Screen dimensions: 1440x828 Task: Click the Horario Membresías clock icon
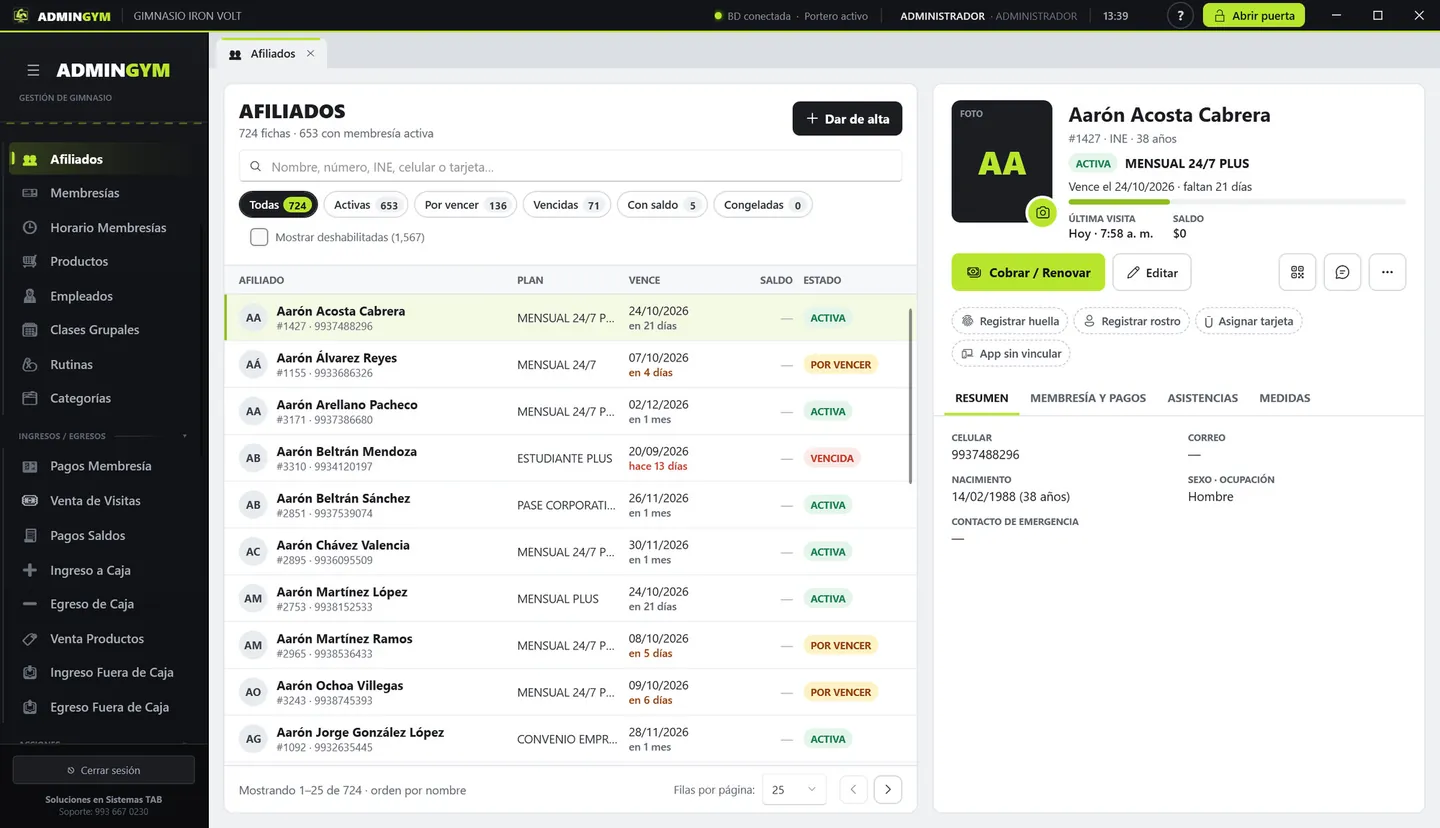coord(30,228)
